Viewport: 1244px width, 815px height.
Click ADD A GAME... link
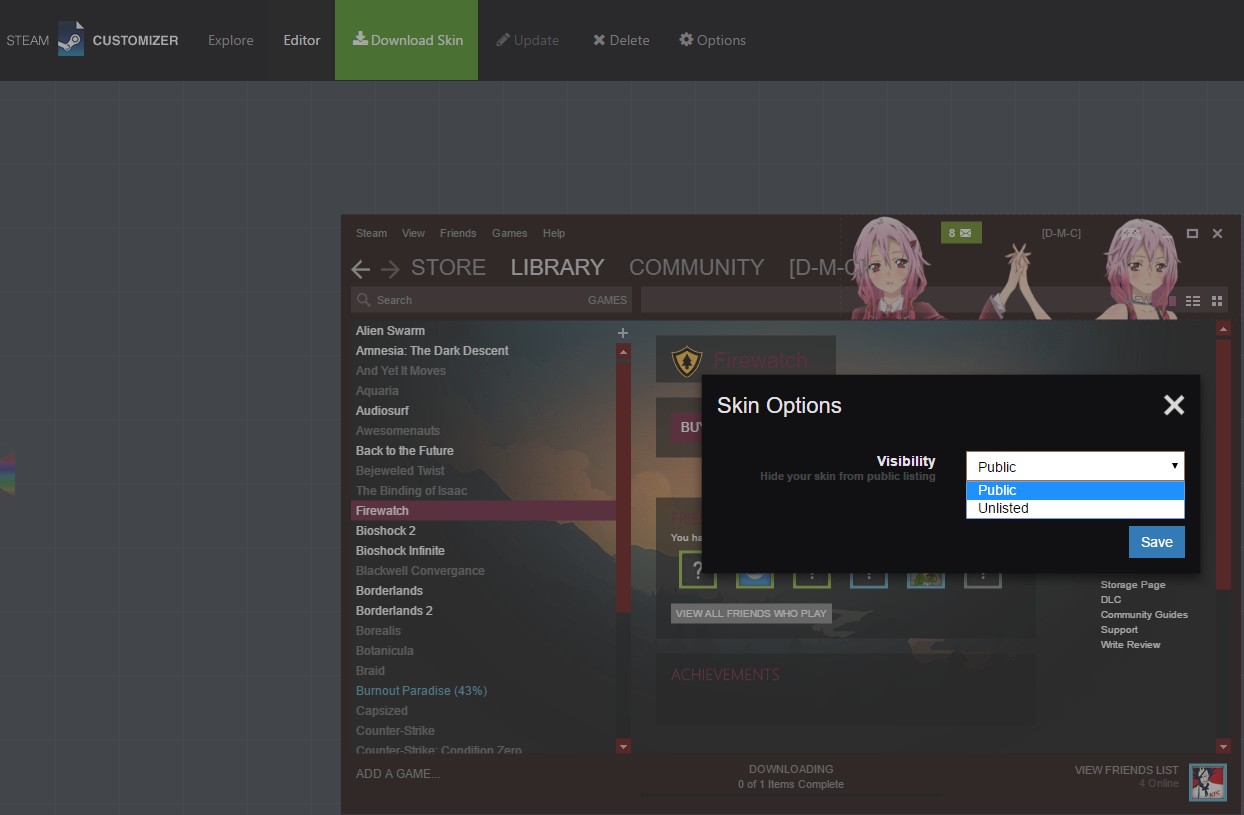tap(398, 774)
